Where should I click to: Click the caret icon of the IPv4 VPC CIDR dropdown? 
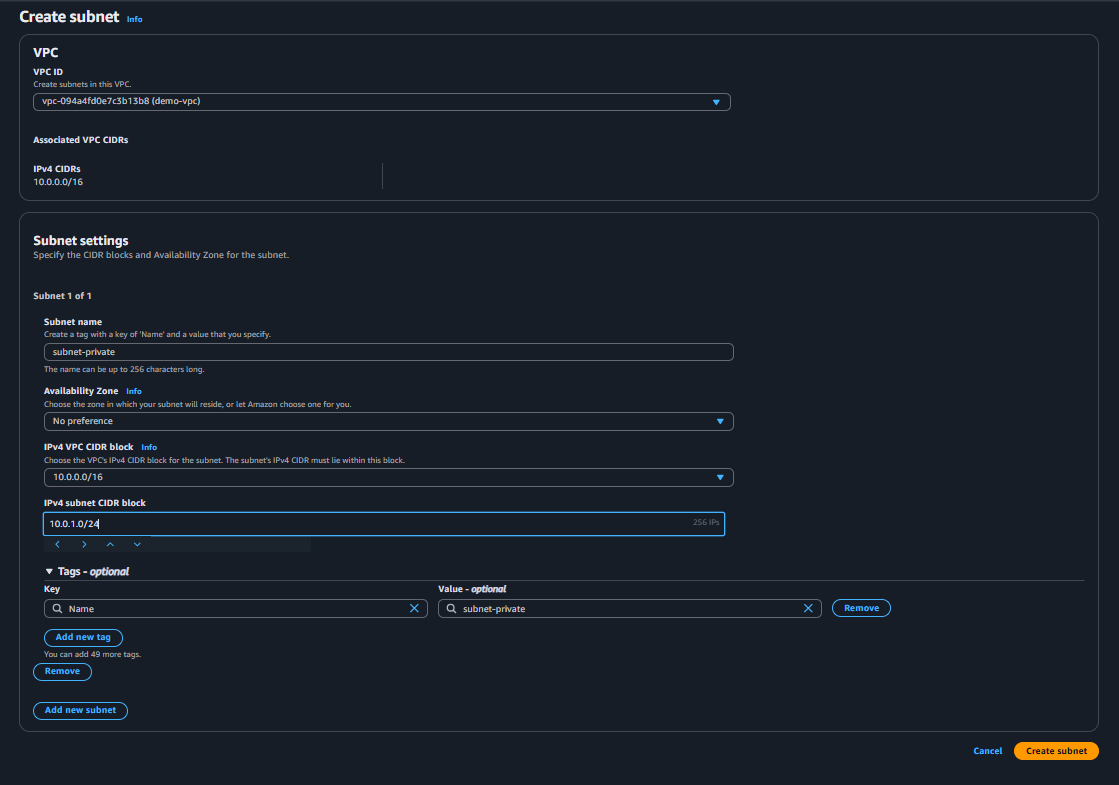click(x=720, y=477)
